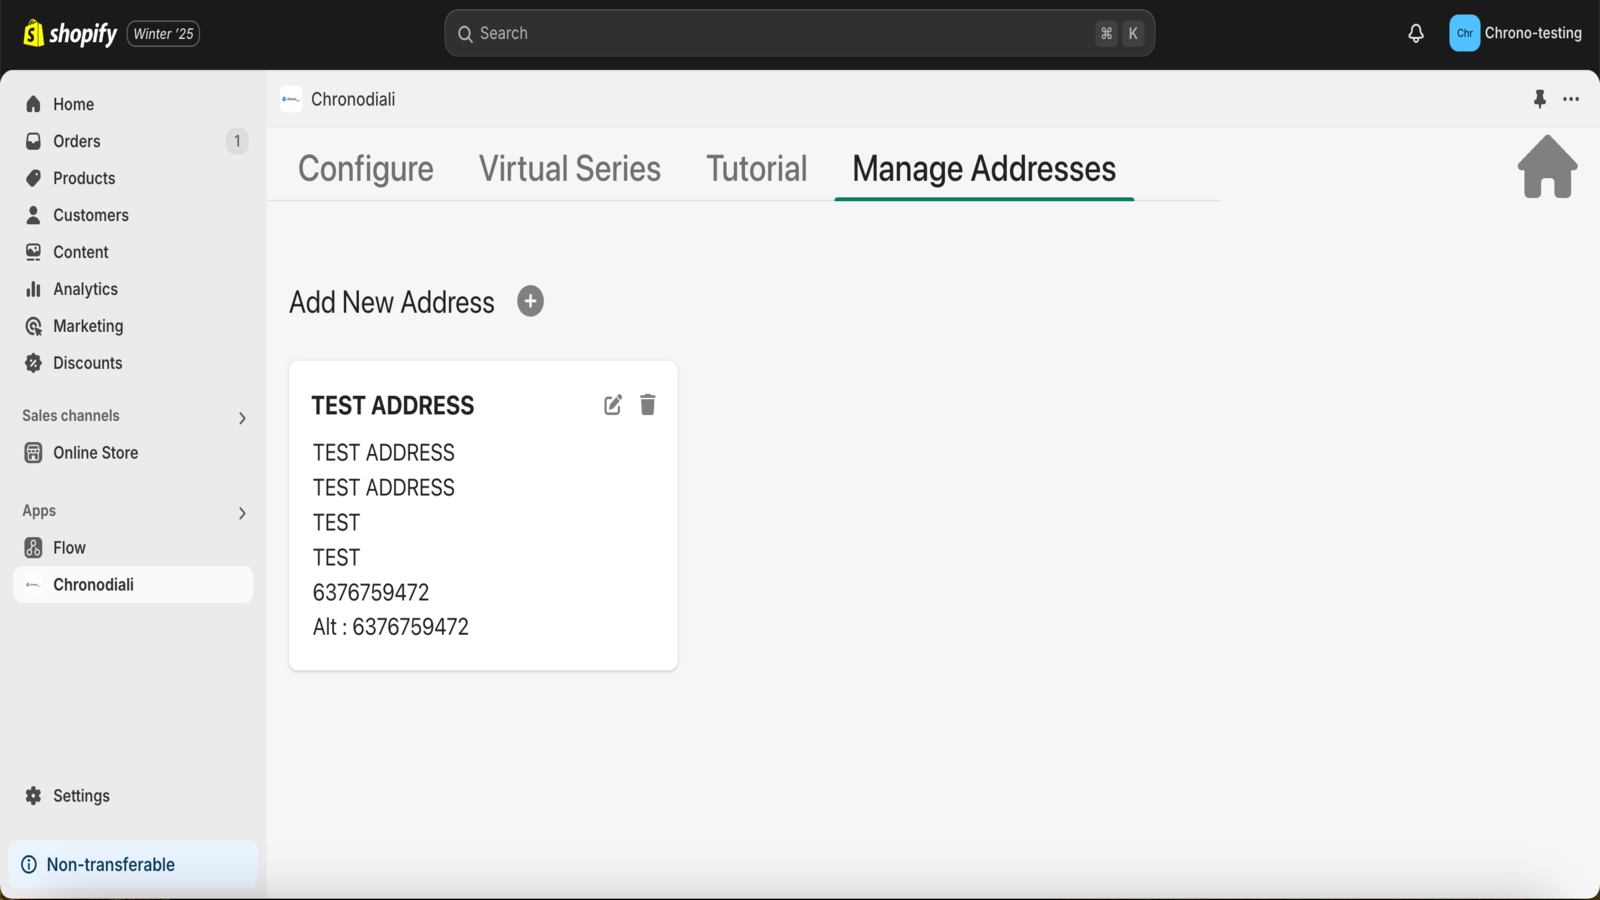The height and width of the screenshot is (900, 1600).
Task: Open the notifications bell
Action: coord(1415,33)
